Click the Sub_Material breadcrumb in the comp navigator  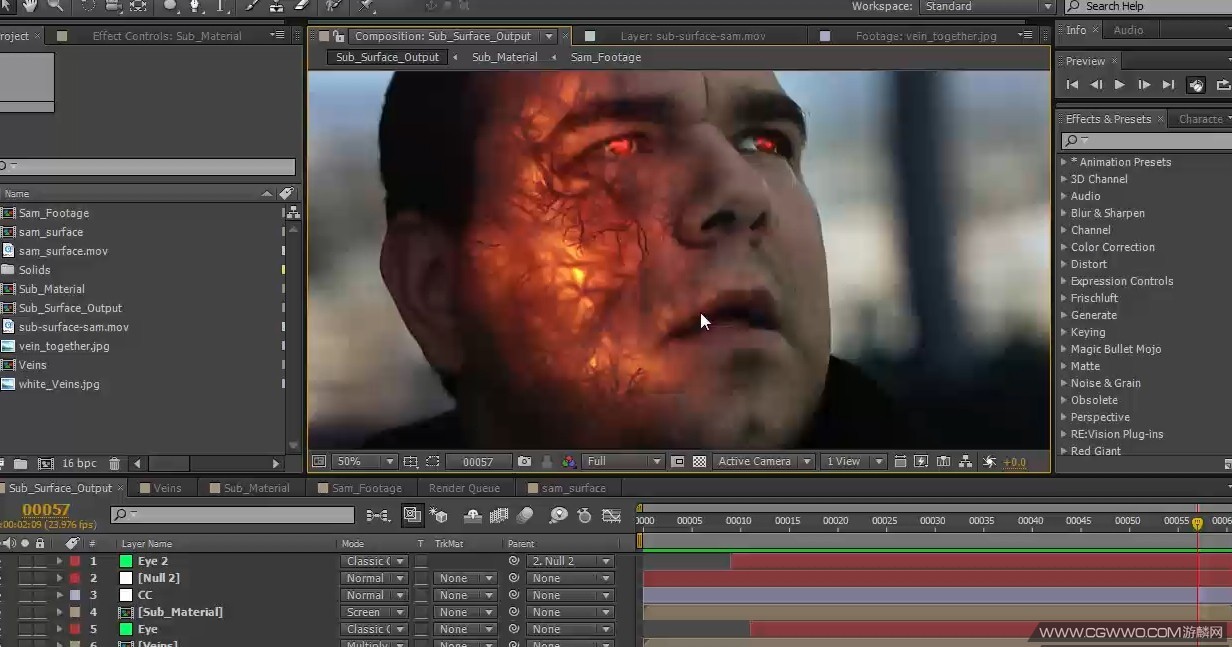coord(504,57)
